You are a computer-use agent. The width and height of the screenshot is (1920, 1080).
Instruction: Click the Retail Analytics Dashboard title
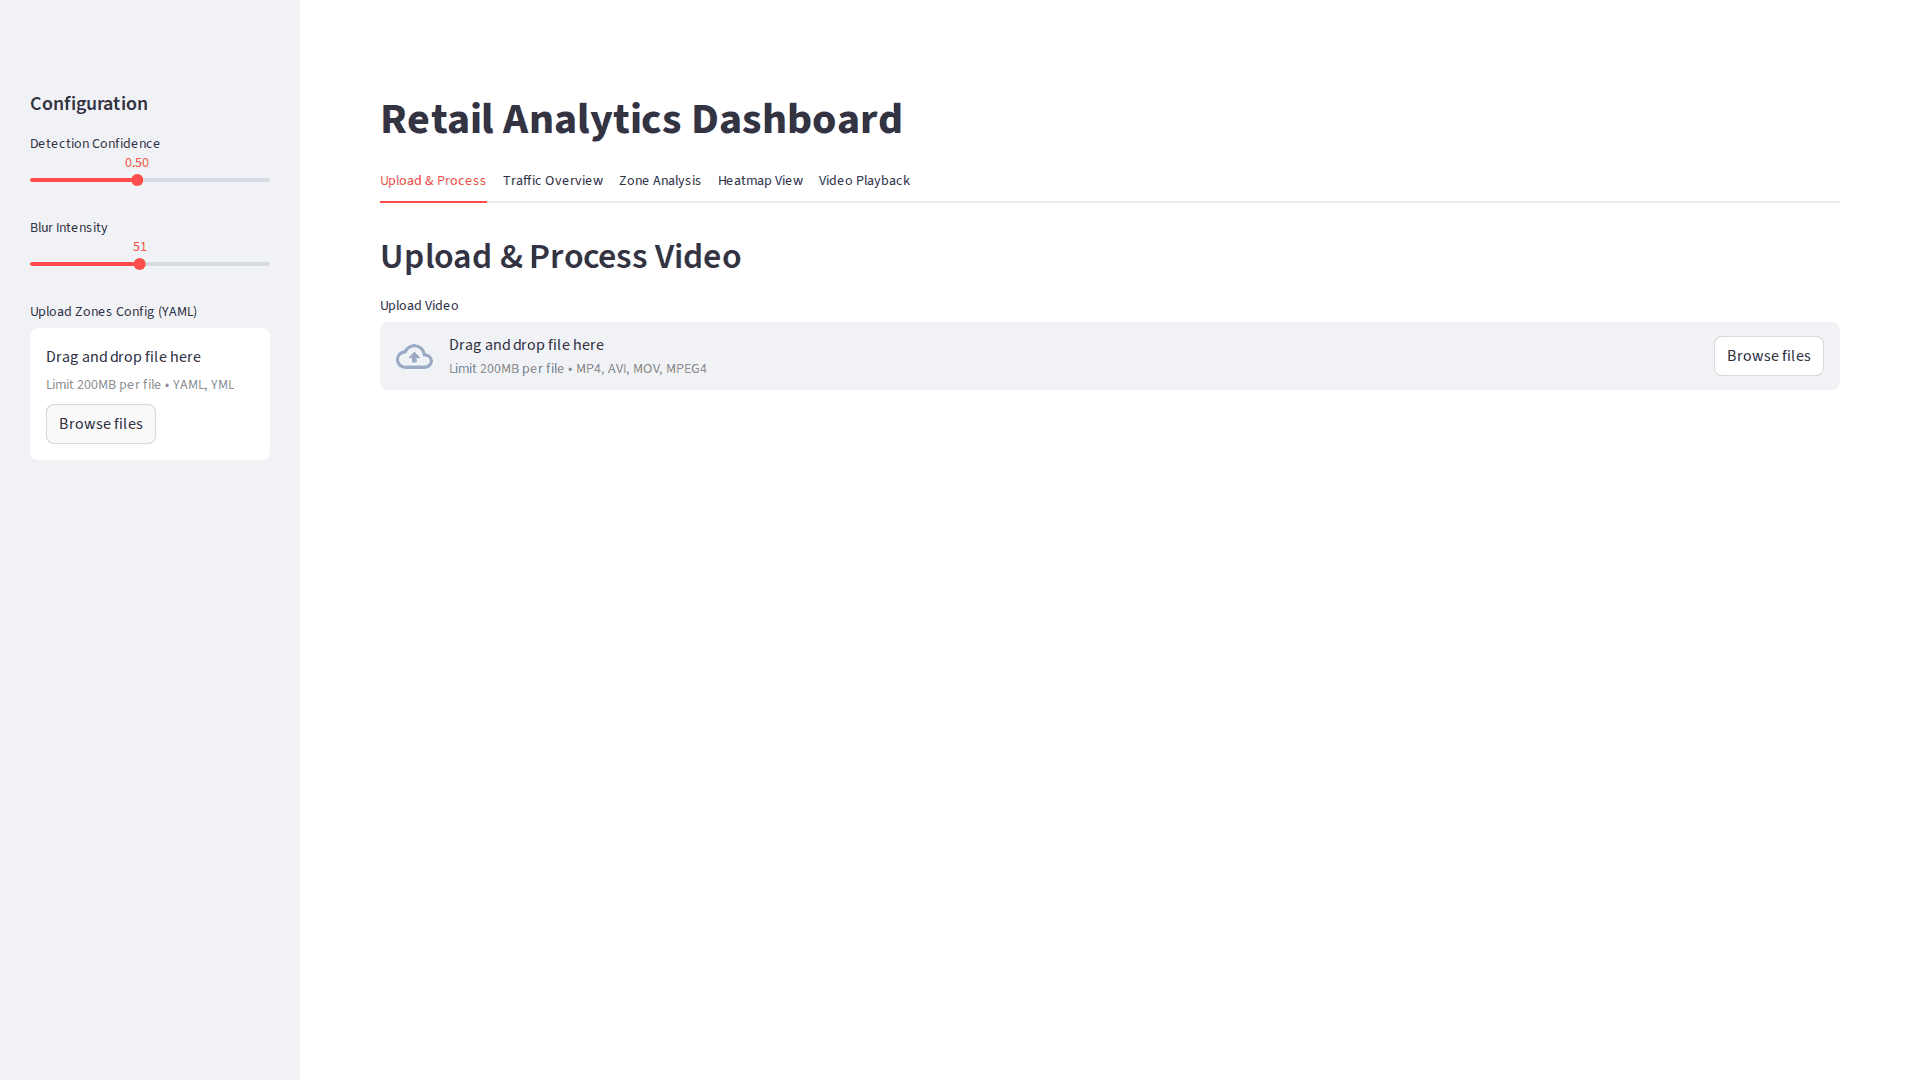640,118
